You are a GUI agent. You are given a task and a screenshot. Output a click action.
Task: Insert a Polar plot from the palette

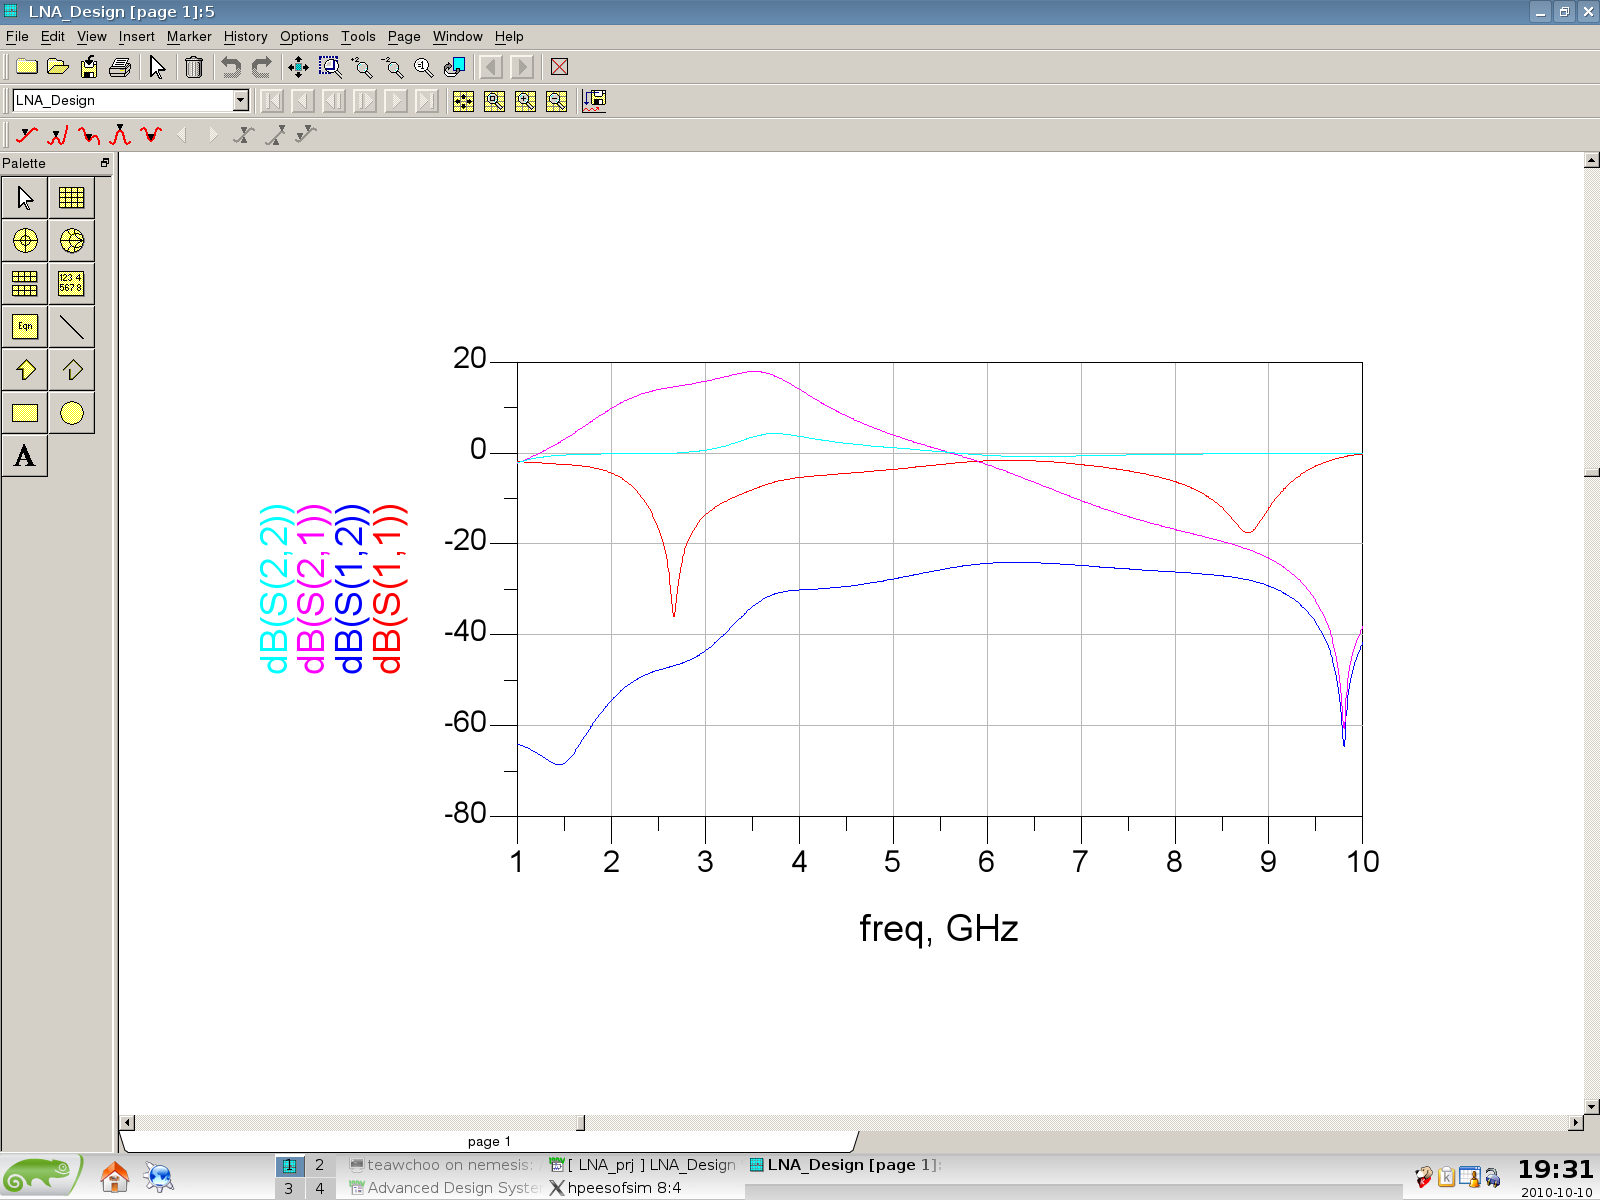(x=25, y=241)
